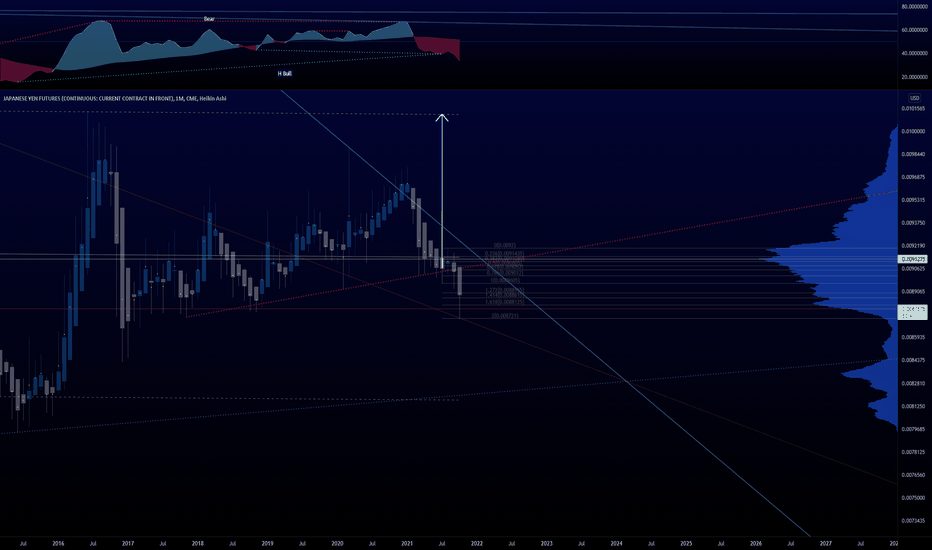Click price axis label 0.0082810

(x=913, y=384)
